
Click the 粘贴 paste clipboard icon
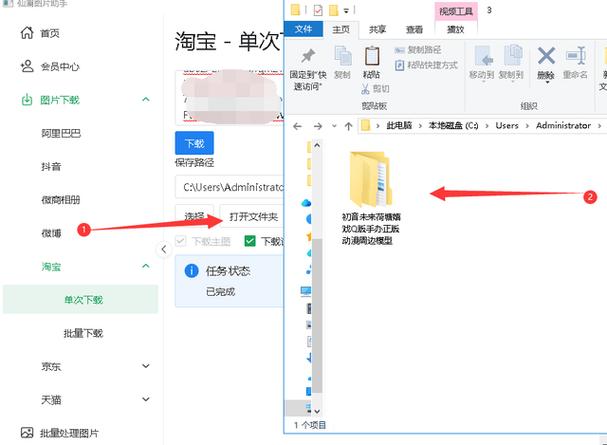[372, 56]
